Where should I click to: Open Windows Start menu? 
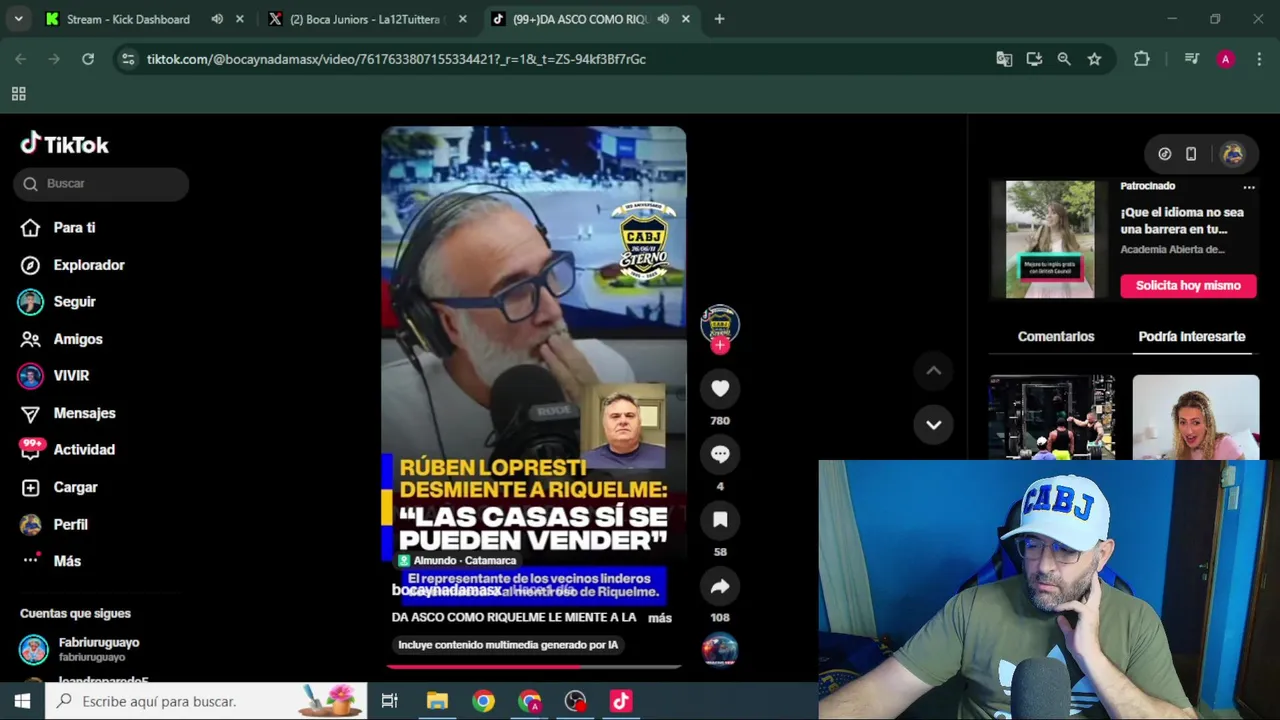click(x=22, y=701)
